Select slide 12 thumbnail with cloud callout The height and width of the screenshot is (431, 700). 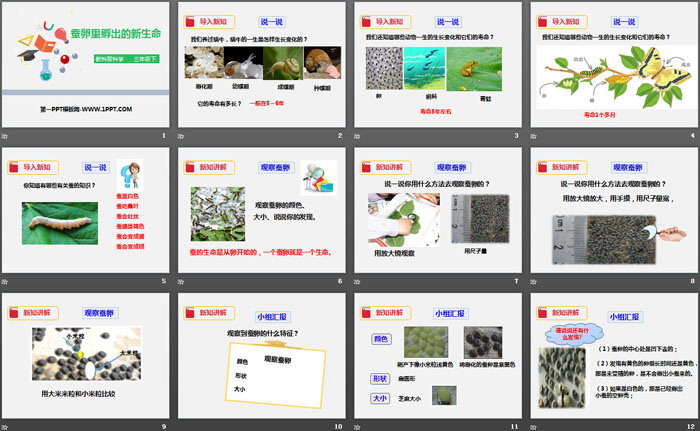point(614,356)
